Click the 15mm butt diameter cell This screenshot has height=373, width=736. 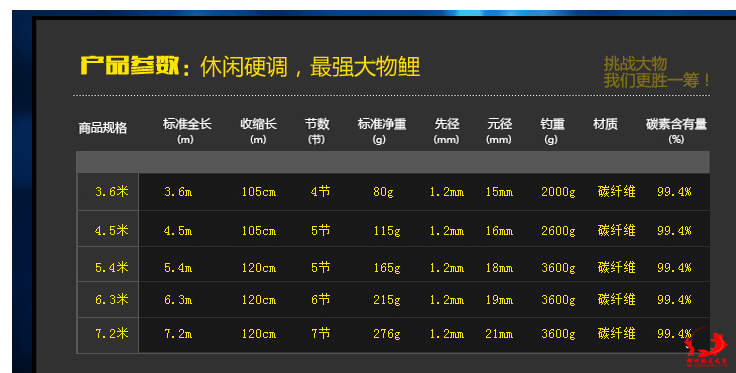point(499,192)
